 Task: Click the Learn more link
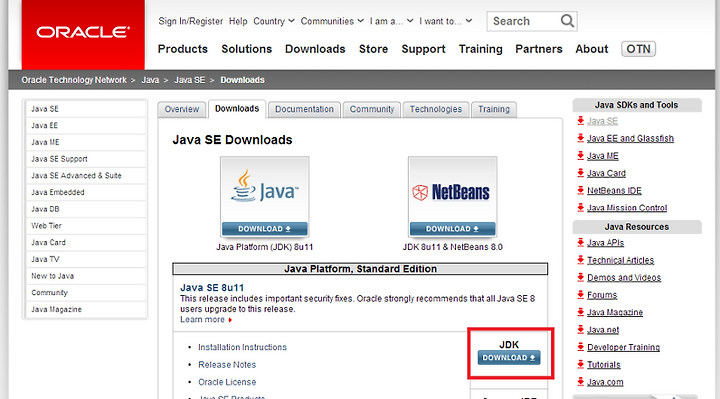[202, 320]
